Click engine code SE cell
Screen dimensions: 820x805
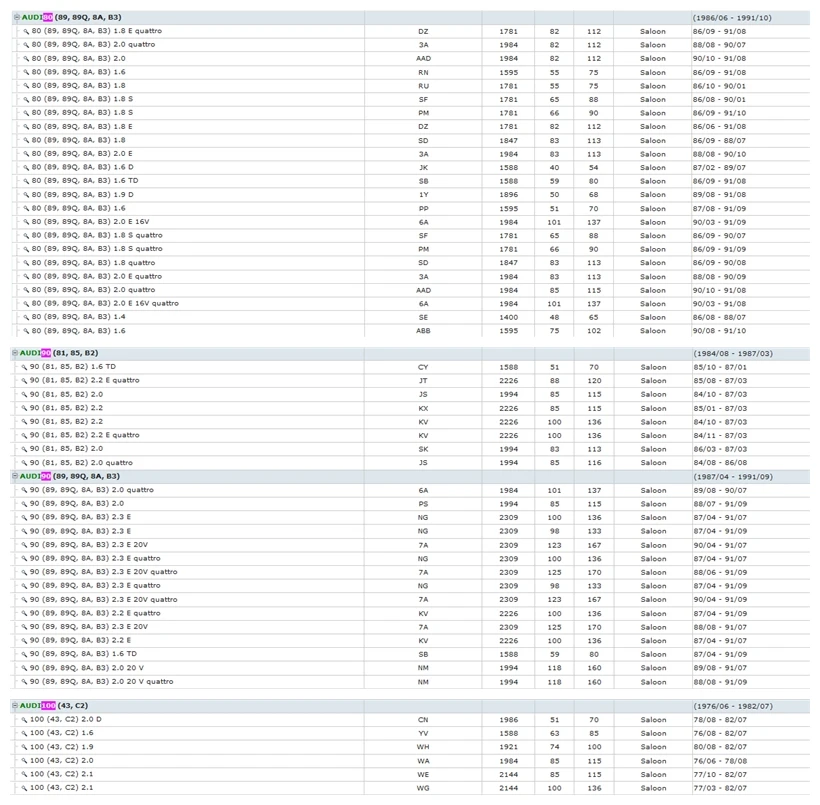pyautogui.click(x=423, y=317)
